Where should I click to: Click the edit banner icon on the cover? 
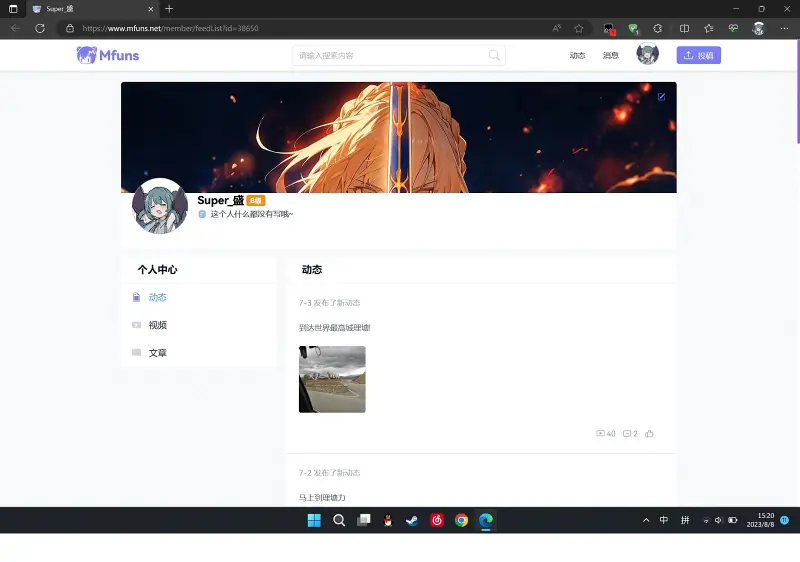tap(661, 97)
